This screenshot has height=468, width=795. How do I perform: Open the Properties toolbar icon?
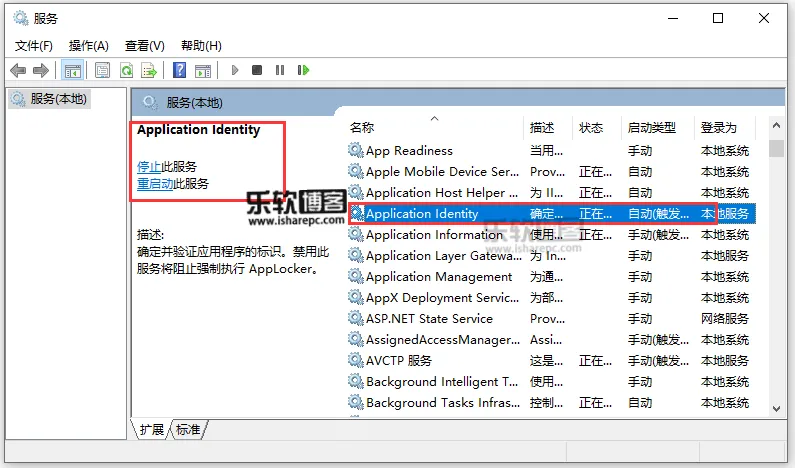point(102,70)
